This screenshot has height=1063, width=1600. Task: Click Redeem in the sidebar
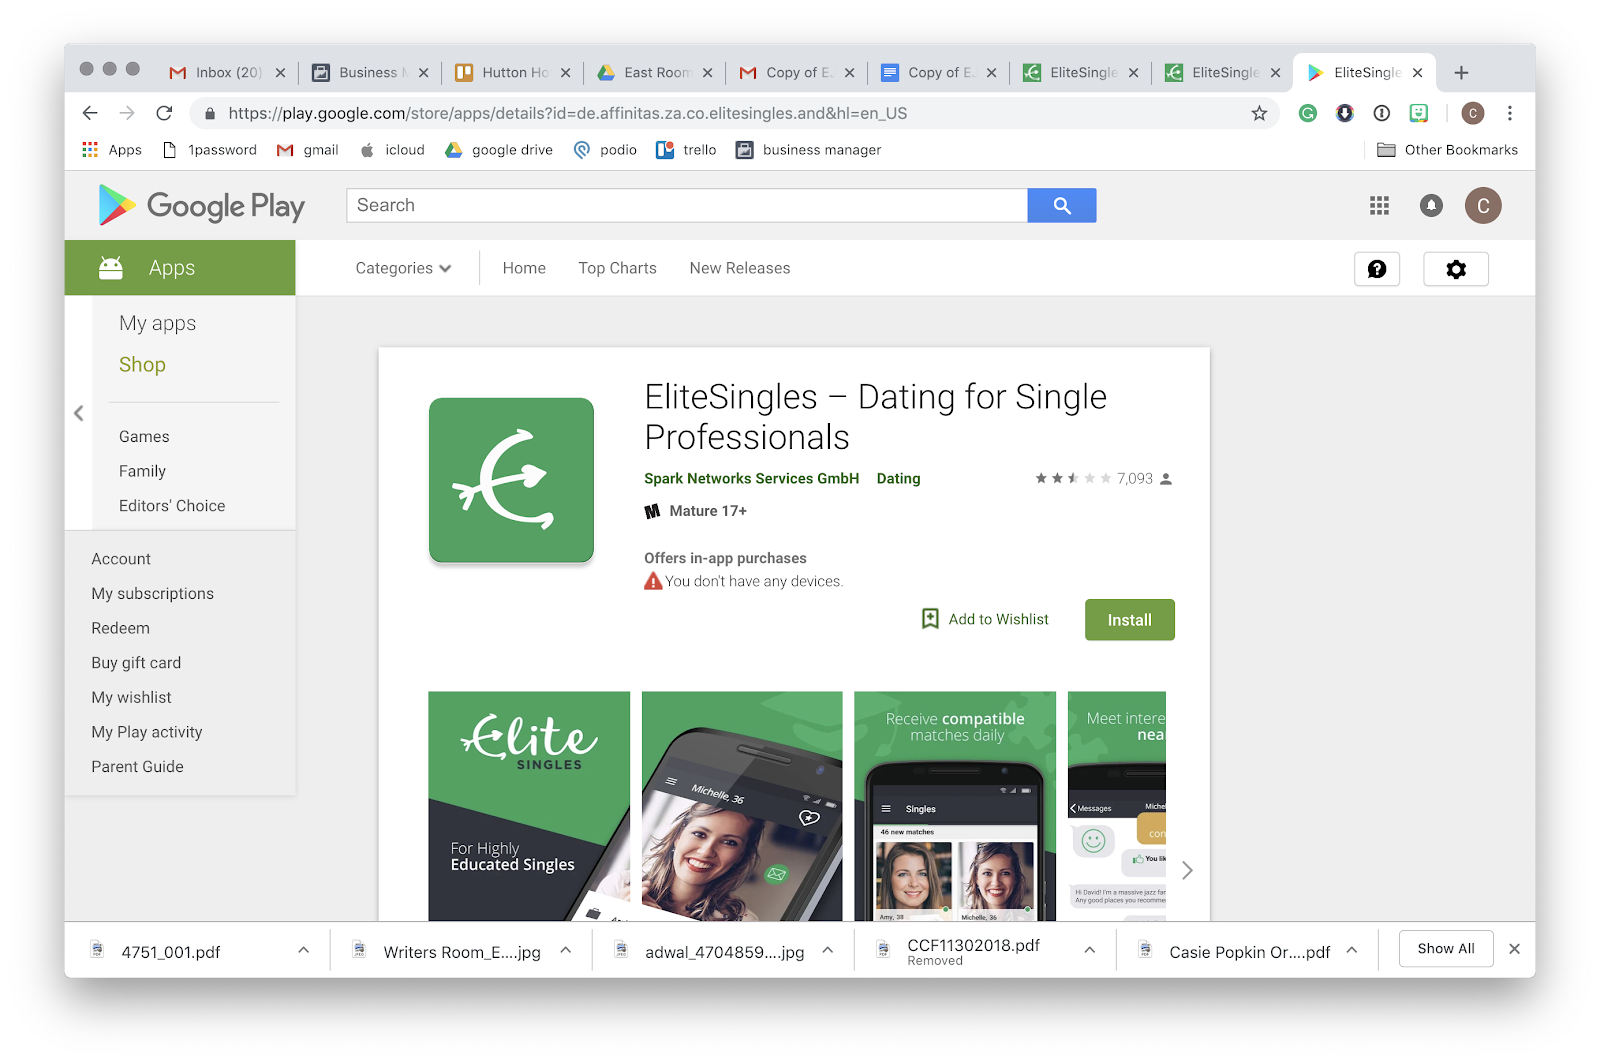120,629
